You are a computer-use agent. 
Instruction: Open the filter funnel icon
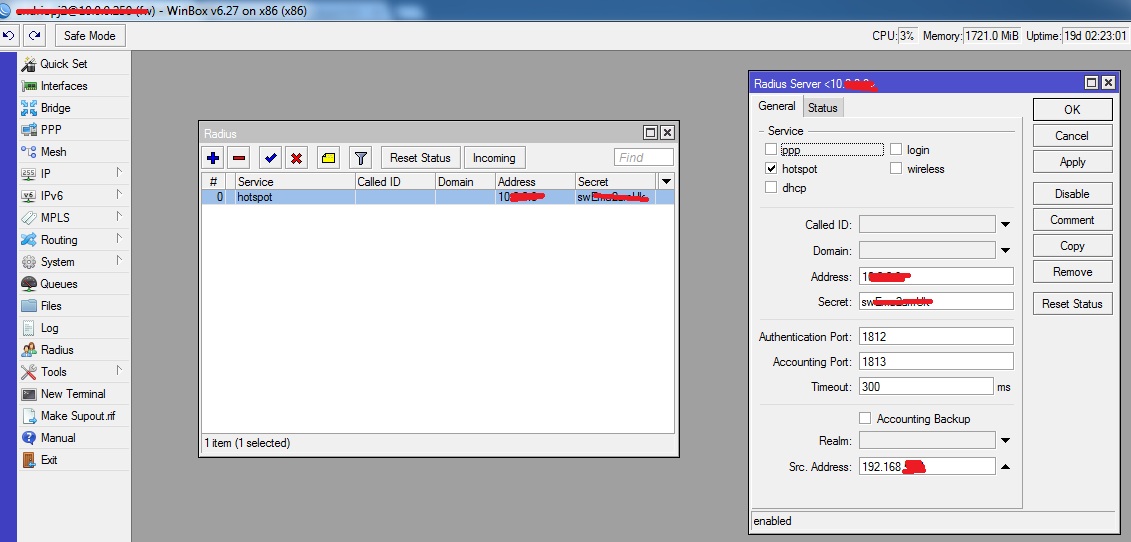[361, 157]
